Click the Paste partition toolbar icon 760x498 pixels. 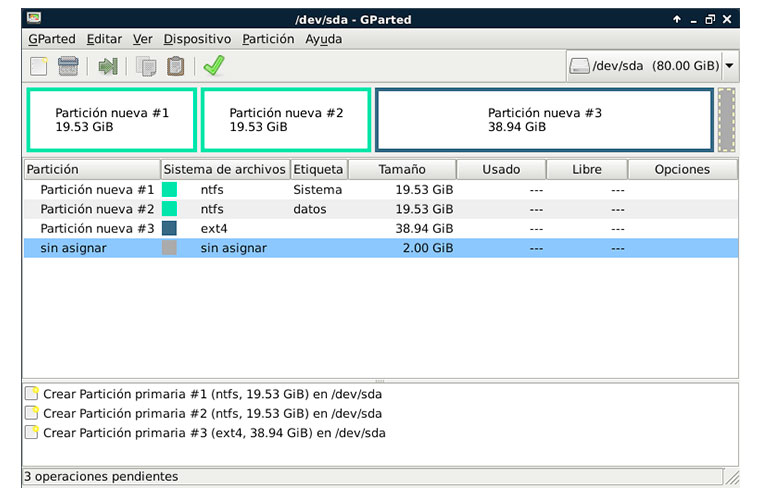tap(175, 66)
